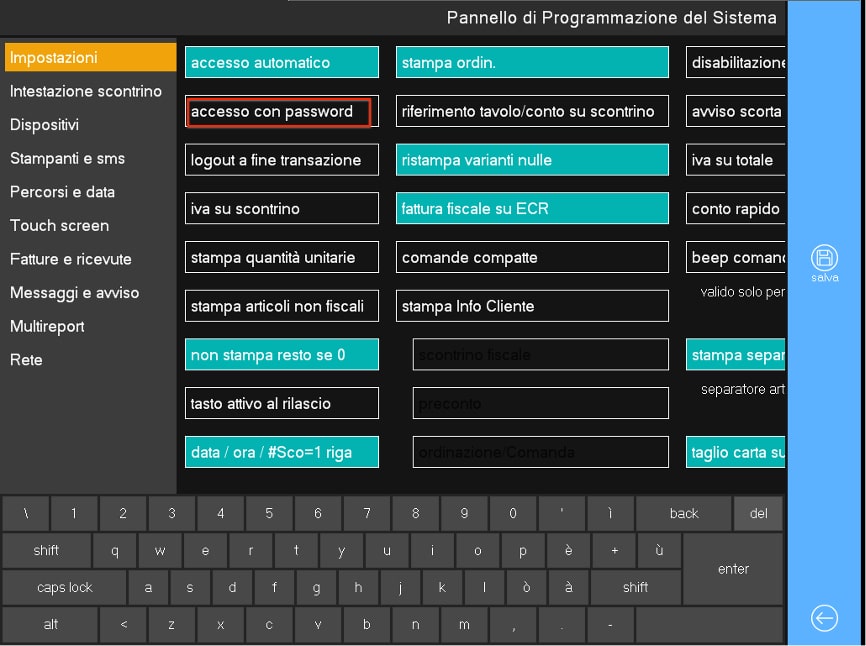Tap the caps lock key

pos(64,588)
